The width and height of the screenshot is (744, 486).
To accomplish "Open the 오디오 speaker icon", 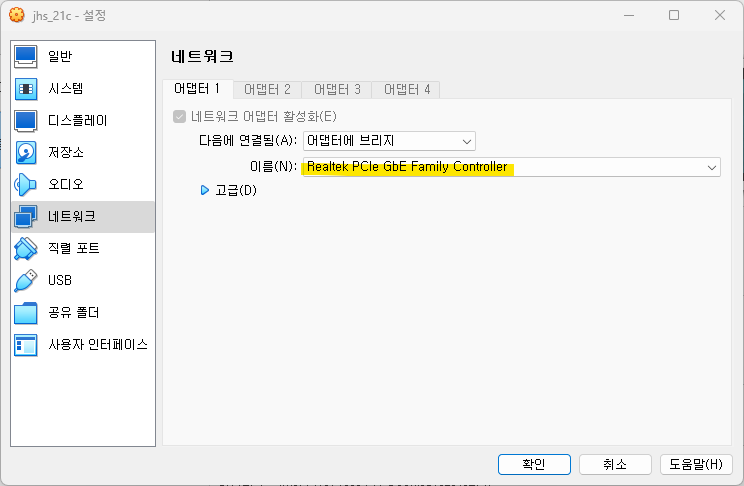I will coord(26,184).
